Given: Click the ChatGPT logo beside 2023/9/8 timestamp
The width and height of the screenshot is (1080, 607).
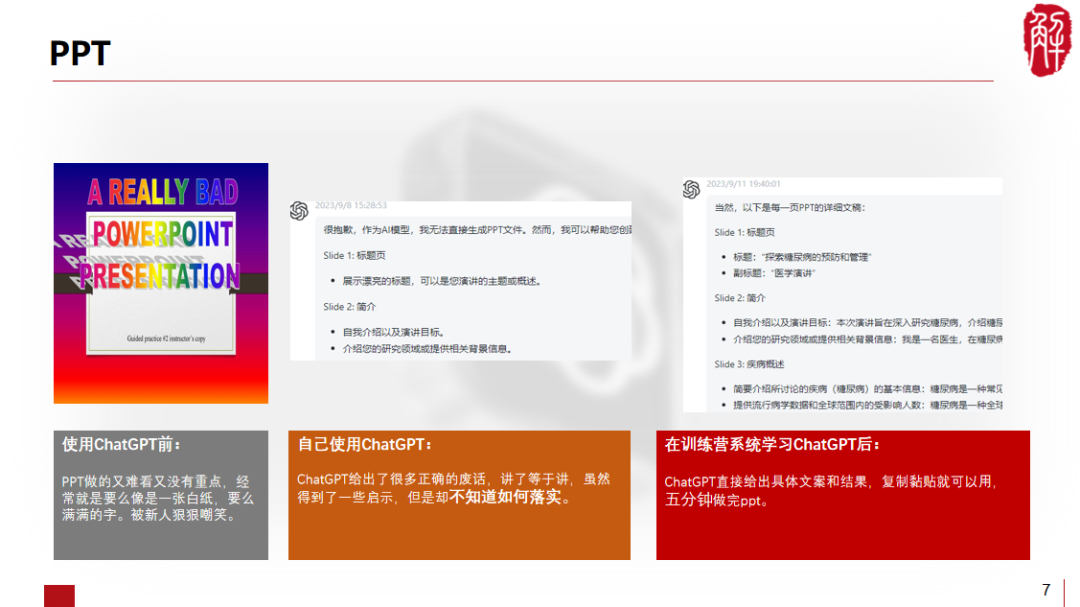Looking at the screenshot, I should coord(299,211).
